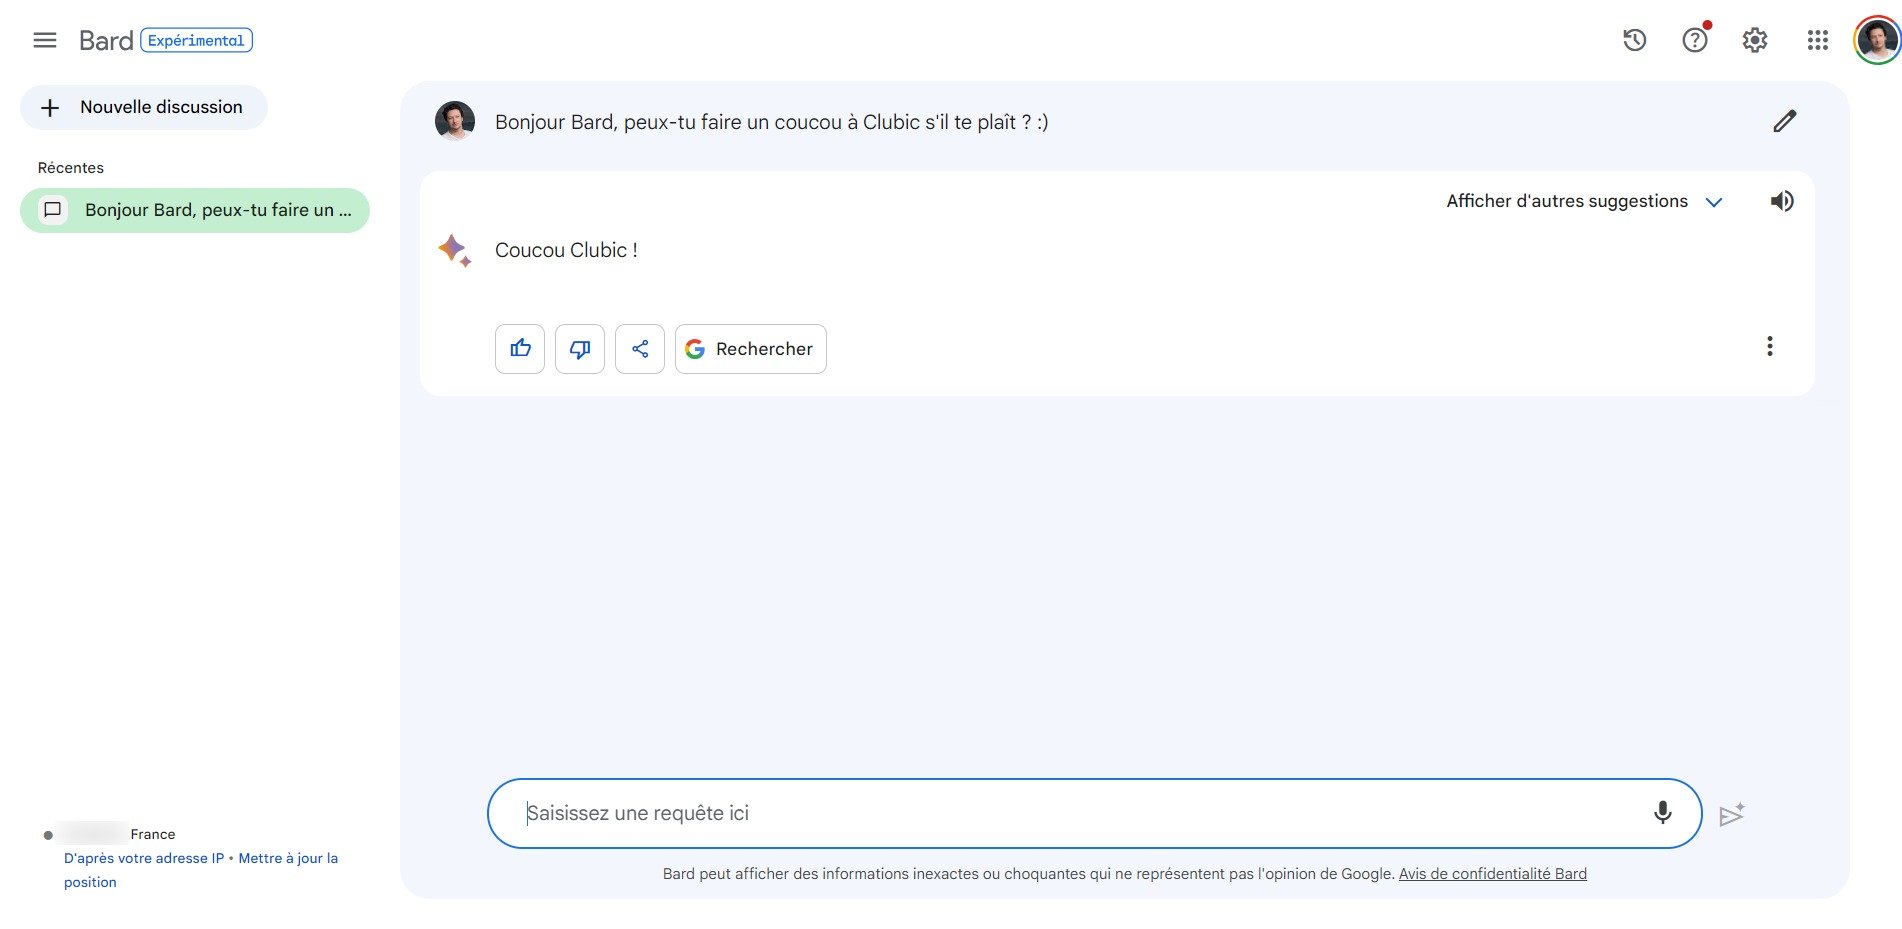Viewport: 1902px width, 929px height.
Task: Open the help question mark icon
Action: (1695, 40)
